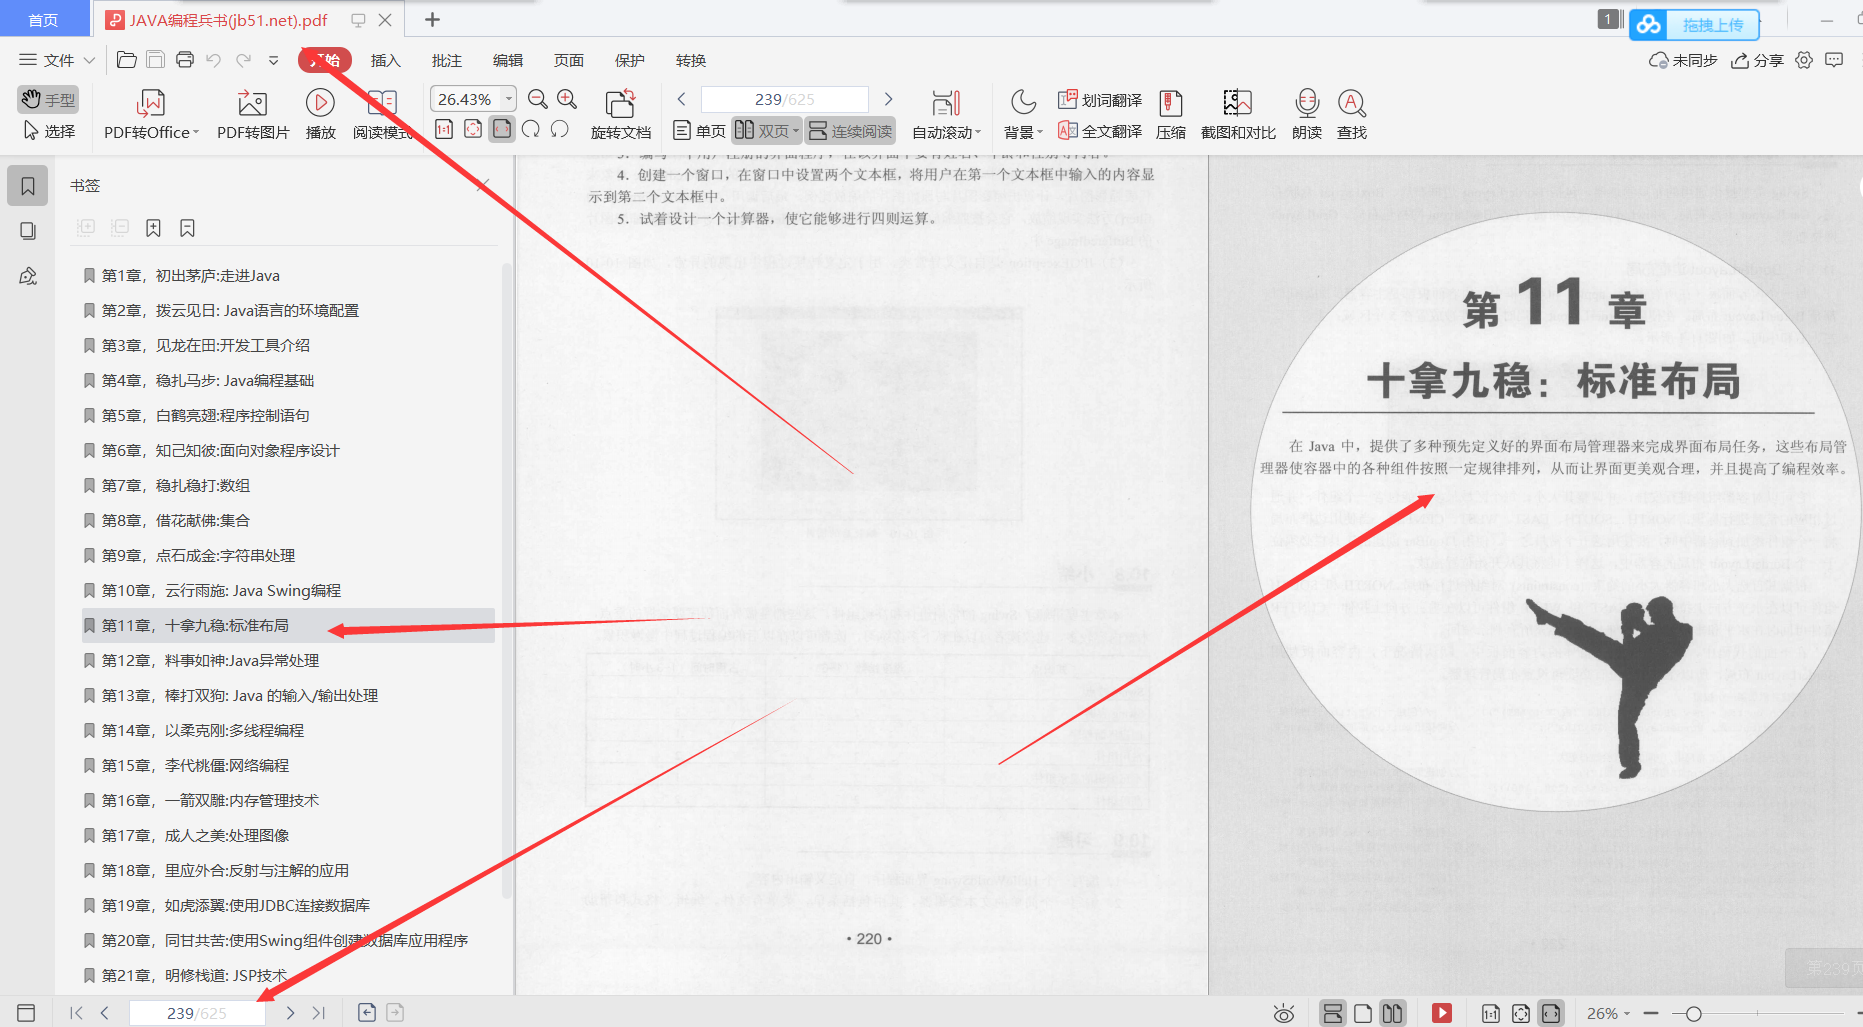Click red play icon in status bar

(1442, 1013)
